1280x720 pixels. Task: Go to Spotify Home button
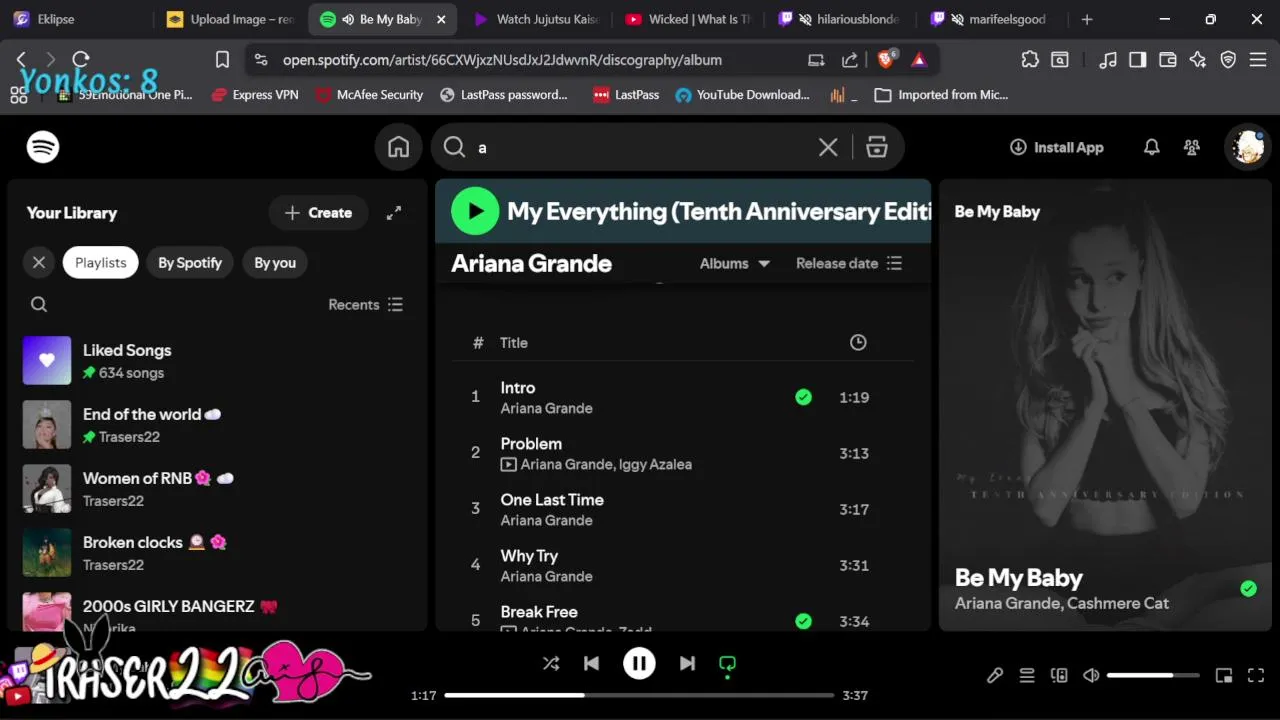click(x=399, y=147)
